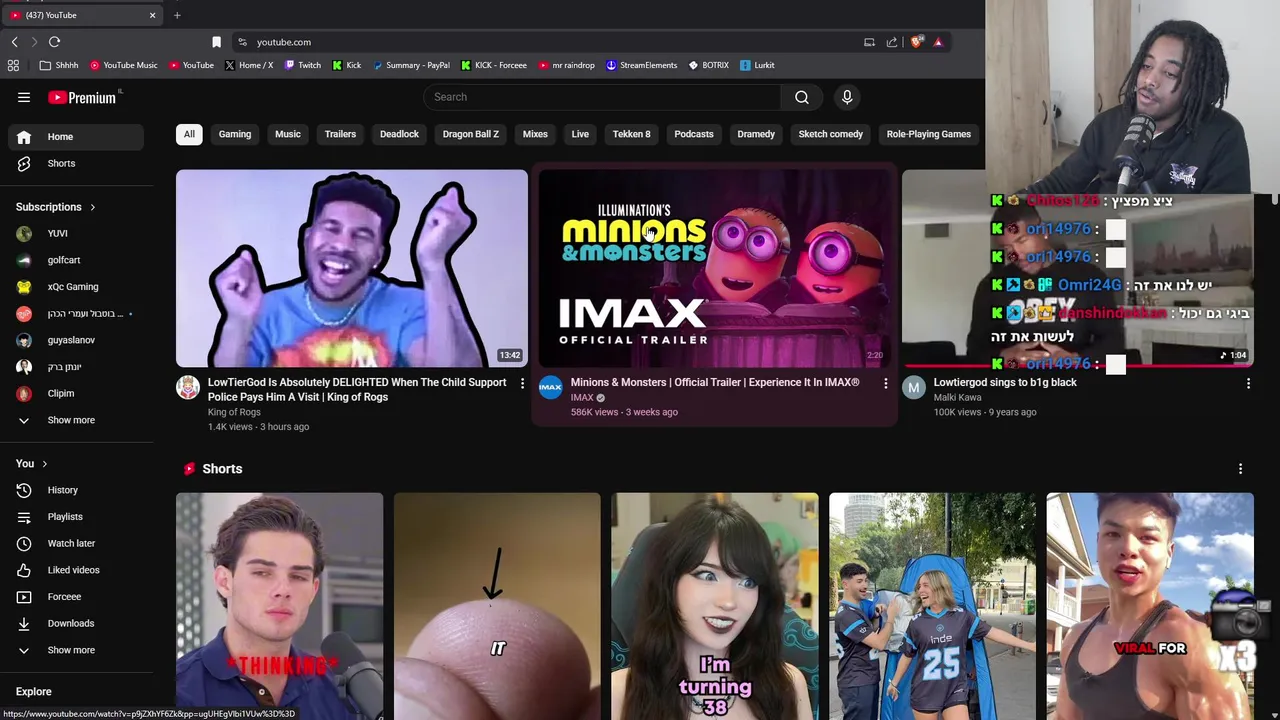The image size is (1280, 720).
Task: Show more items under You section
Action: (76, 650)
